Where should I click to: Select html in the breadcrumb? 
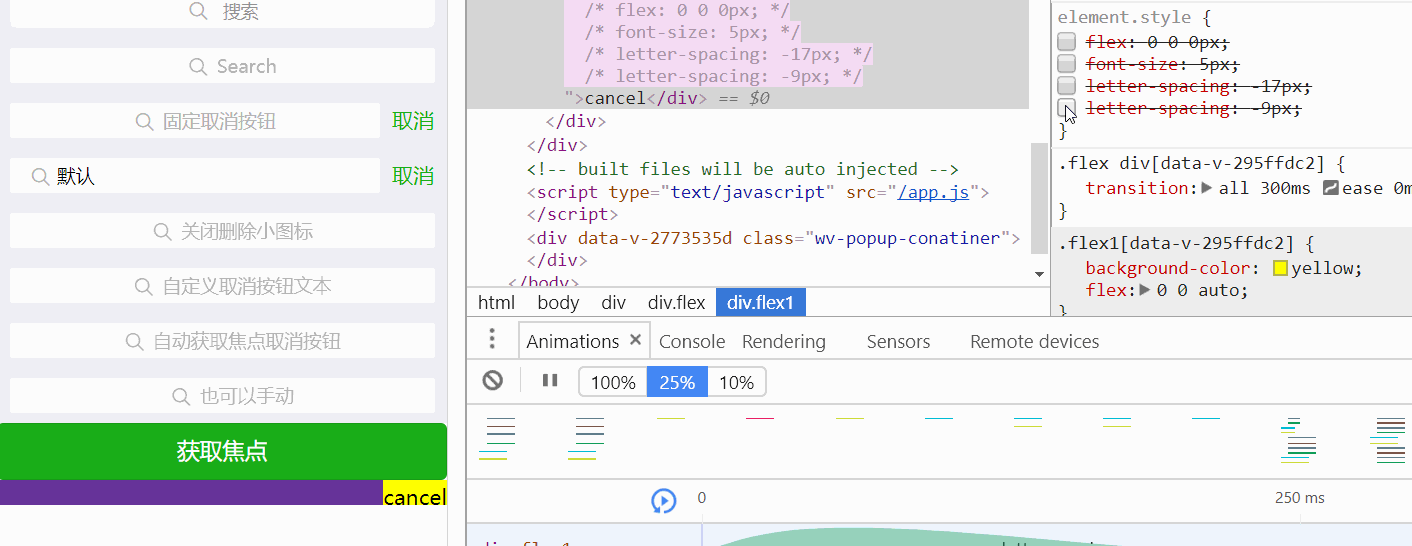[x=496, y=303]
